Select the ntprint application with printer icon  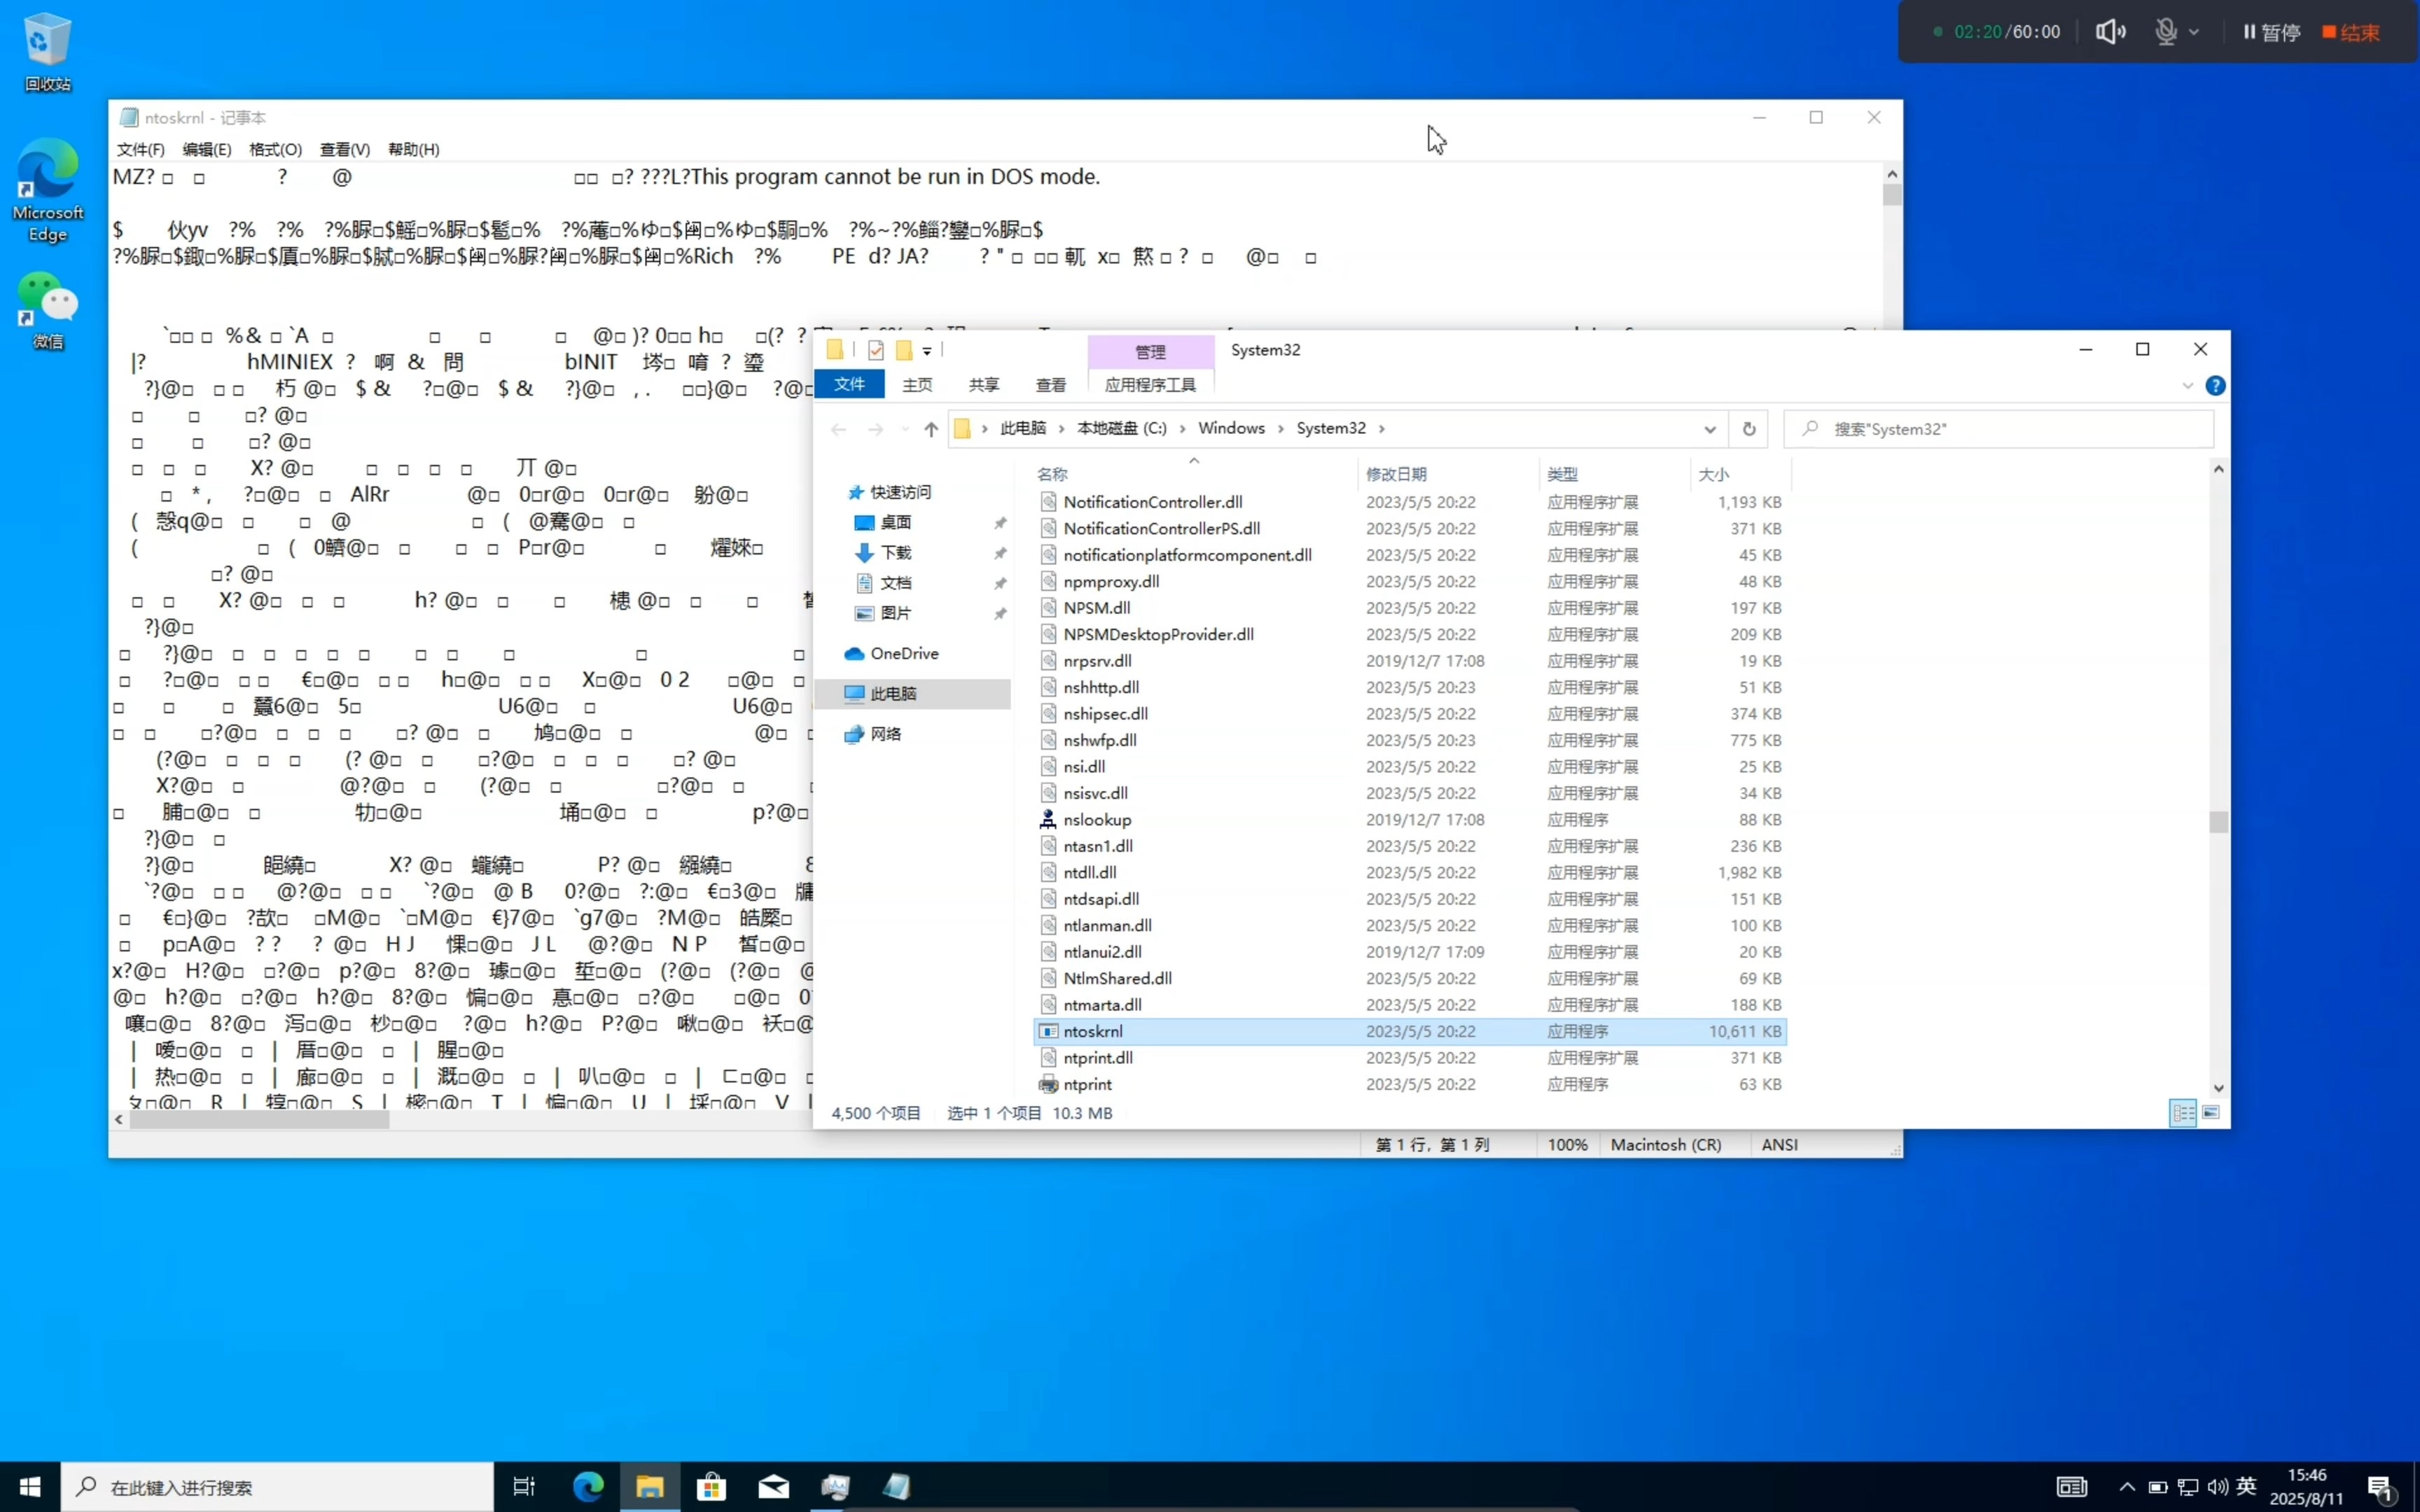click(1410, 1084)
